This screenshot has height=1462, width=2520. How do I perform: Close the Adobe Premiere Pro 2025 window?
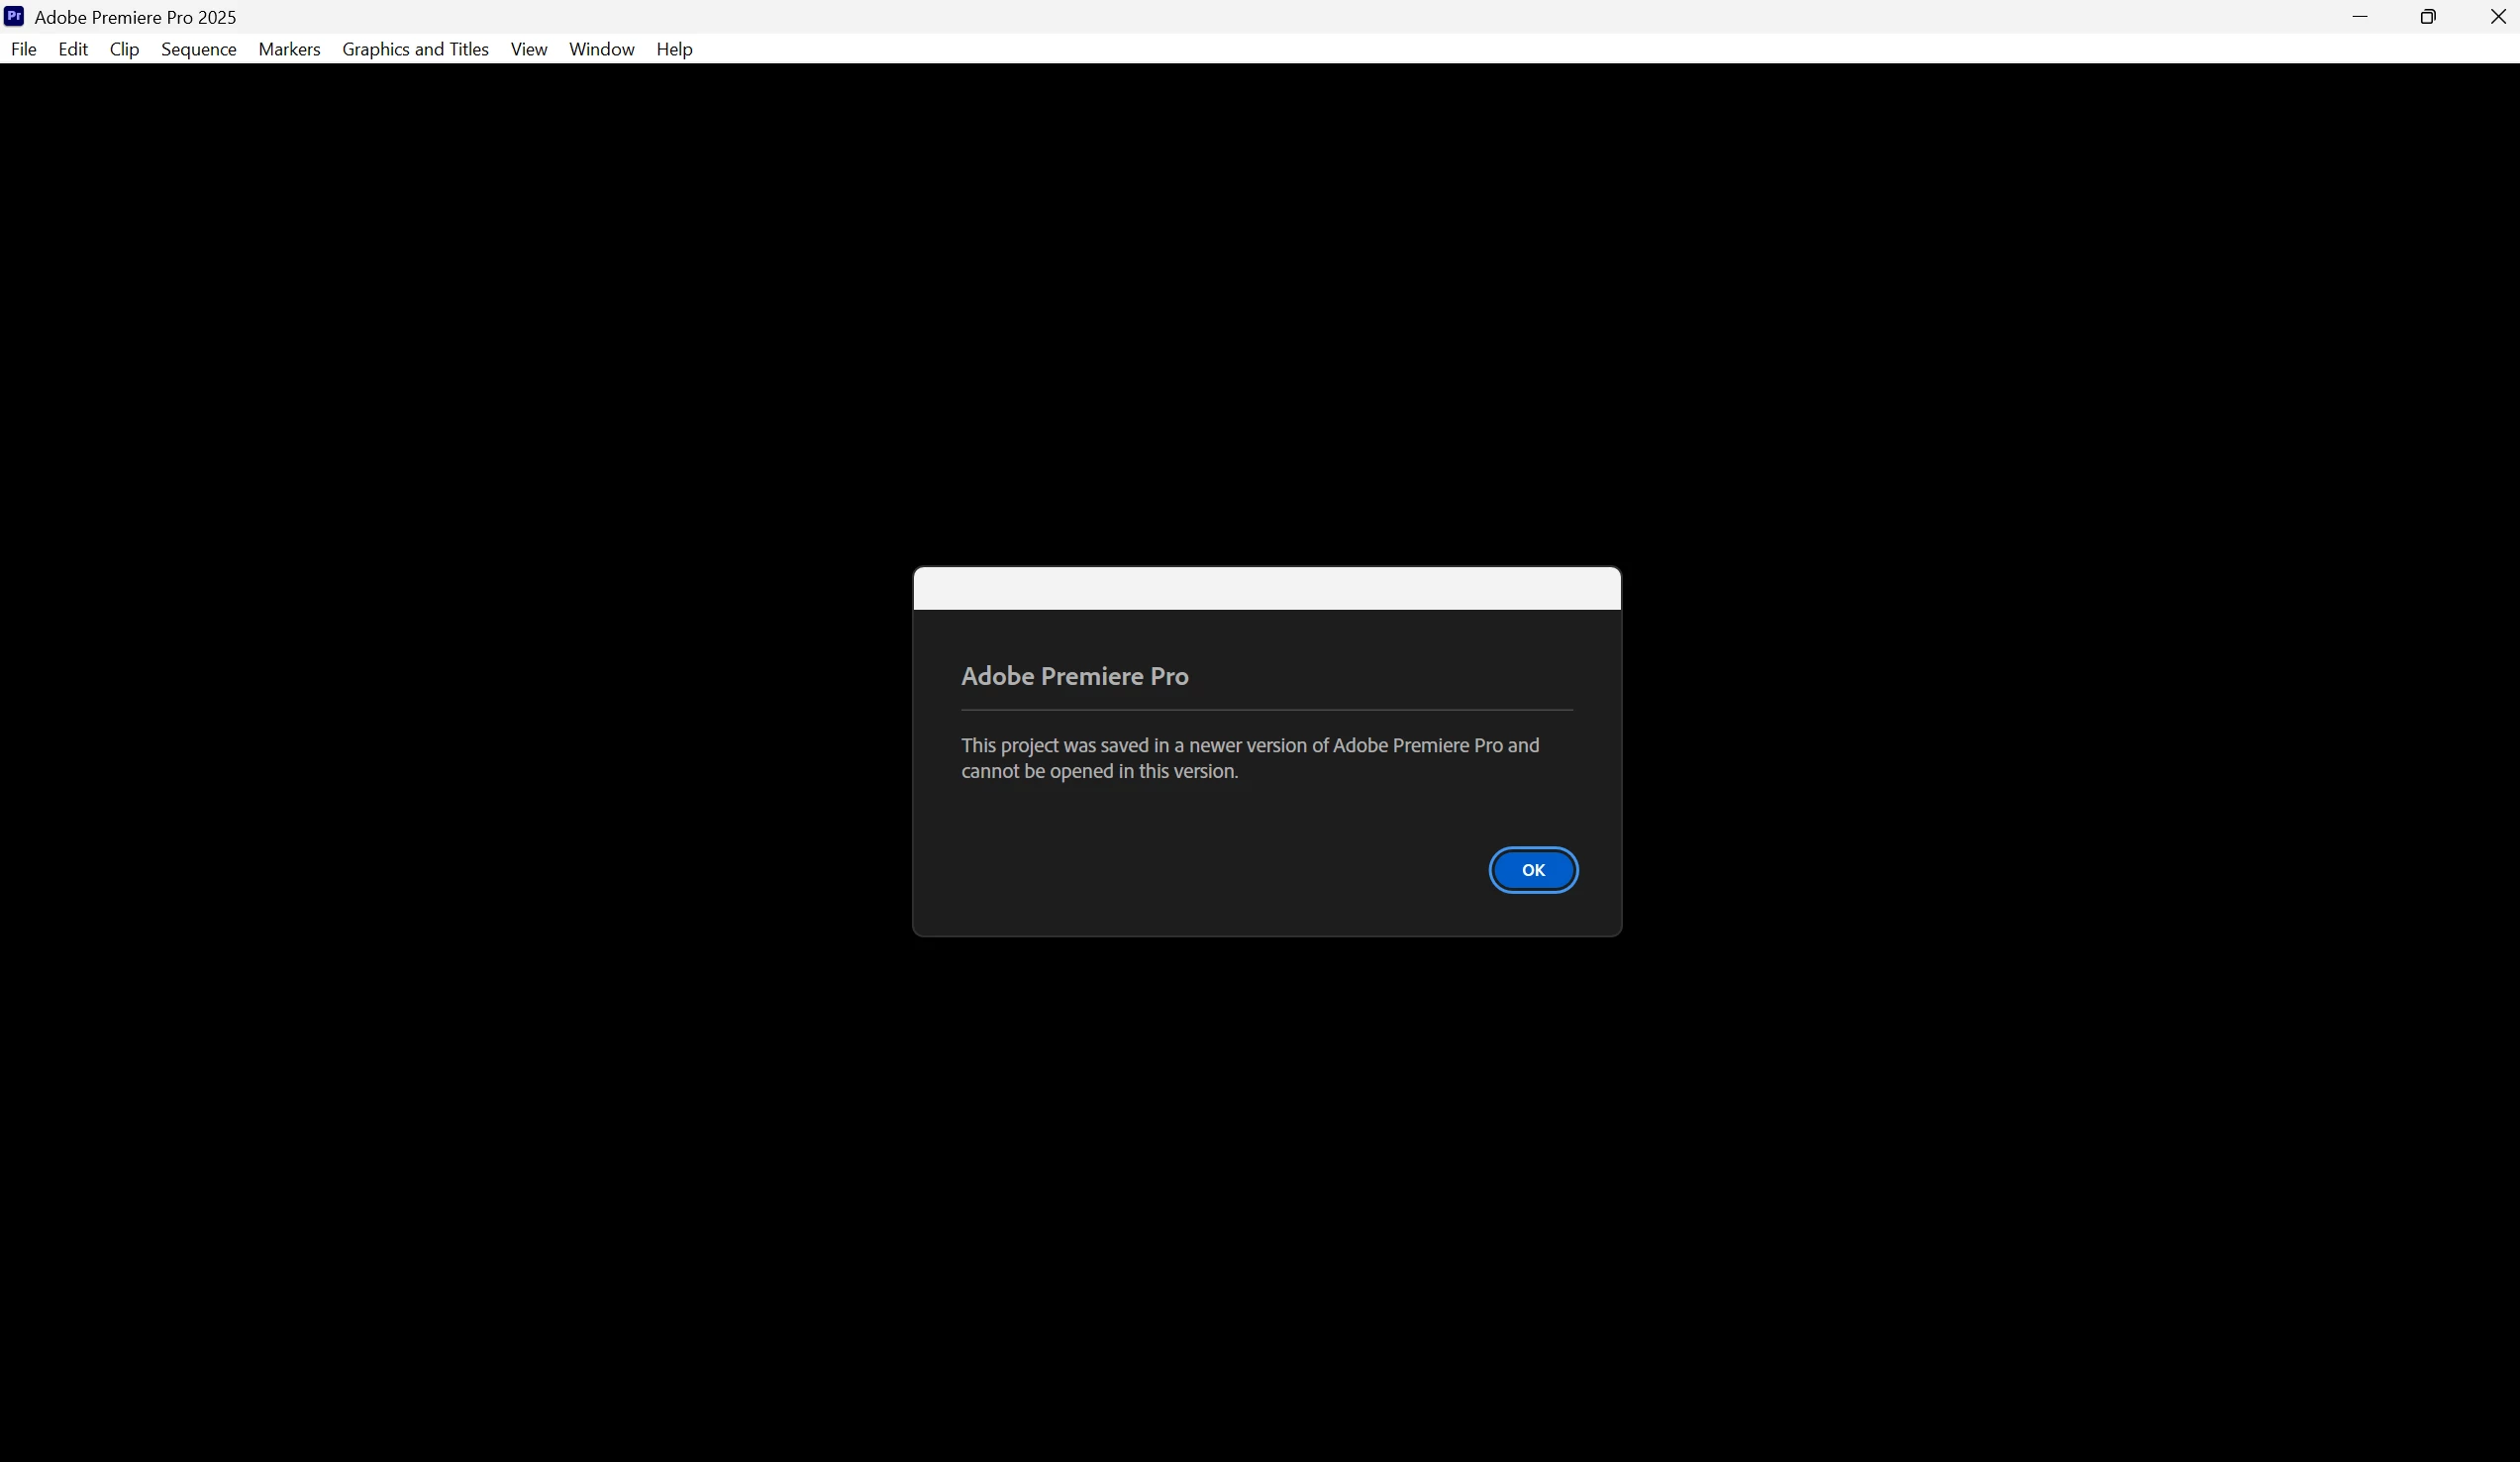pyautogui.click(x=2496, y=16)
